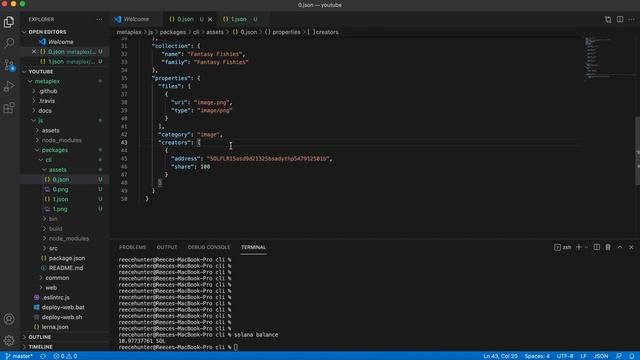Click the open changes icon in editor toolbar
The width and height of the screenshot is (640, 360).
click(x=608, y=19)
